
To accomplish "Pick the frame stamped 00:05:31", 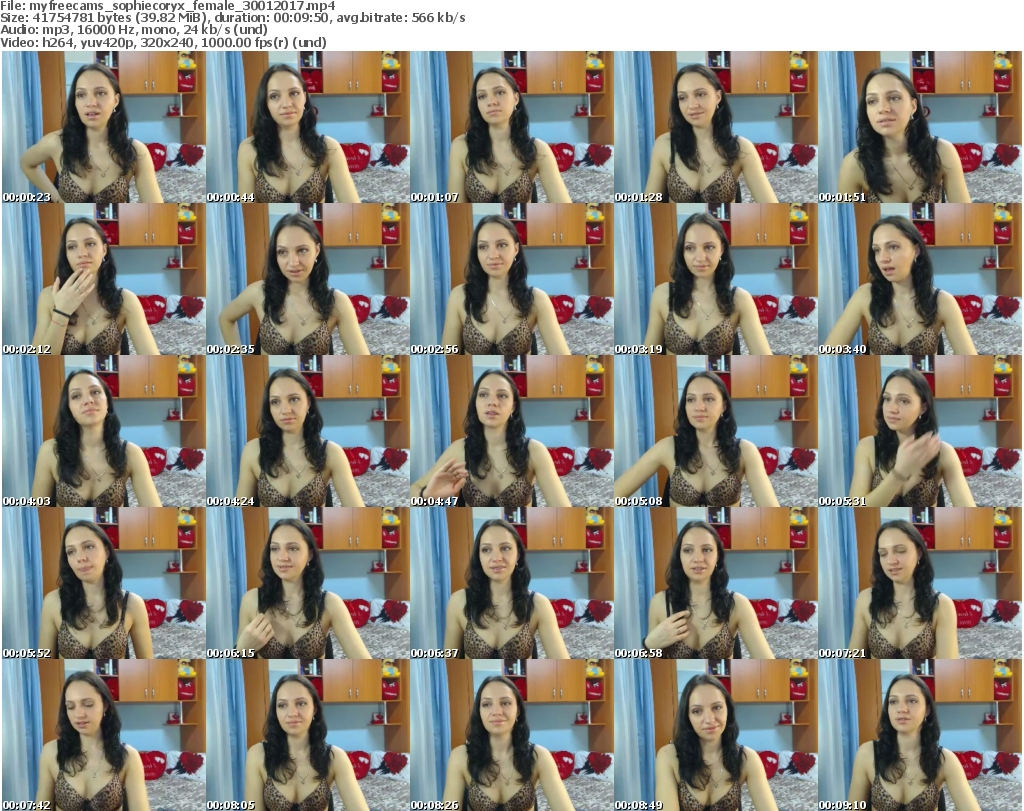I will tap(920, 431).
